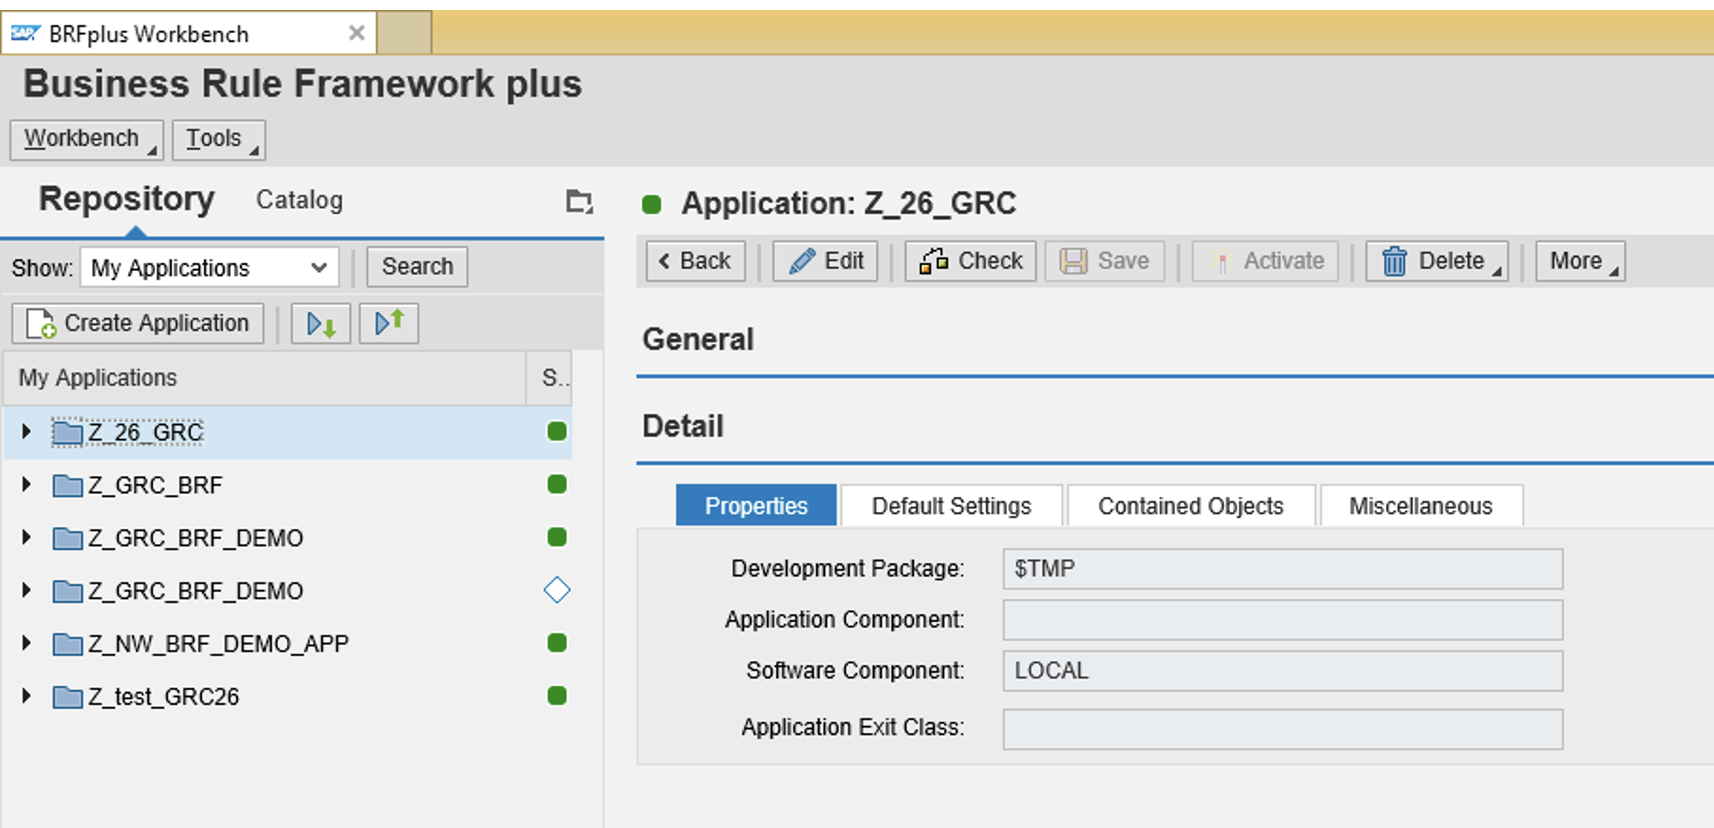
Task: Click the green status icon of Z_GRC_BRF row
Action: (557, 484)
